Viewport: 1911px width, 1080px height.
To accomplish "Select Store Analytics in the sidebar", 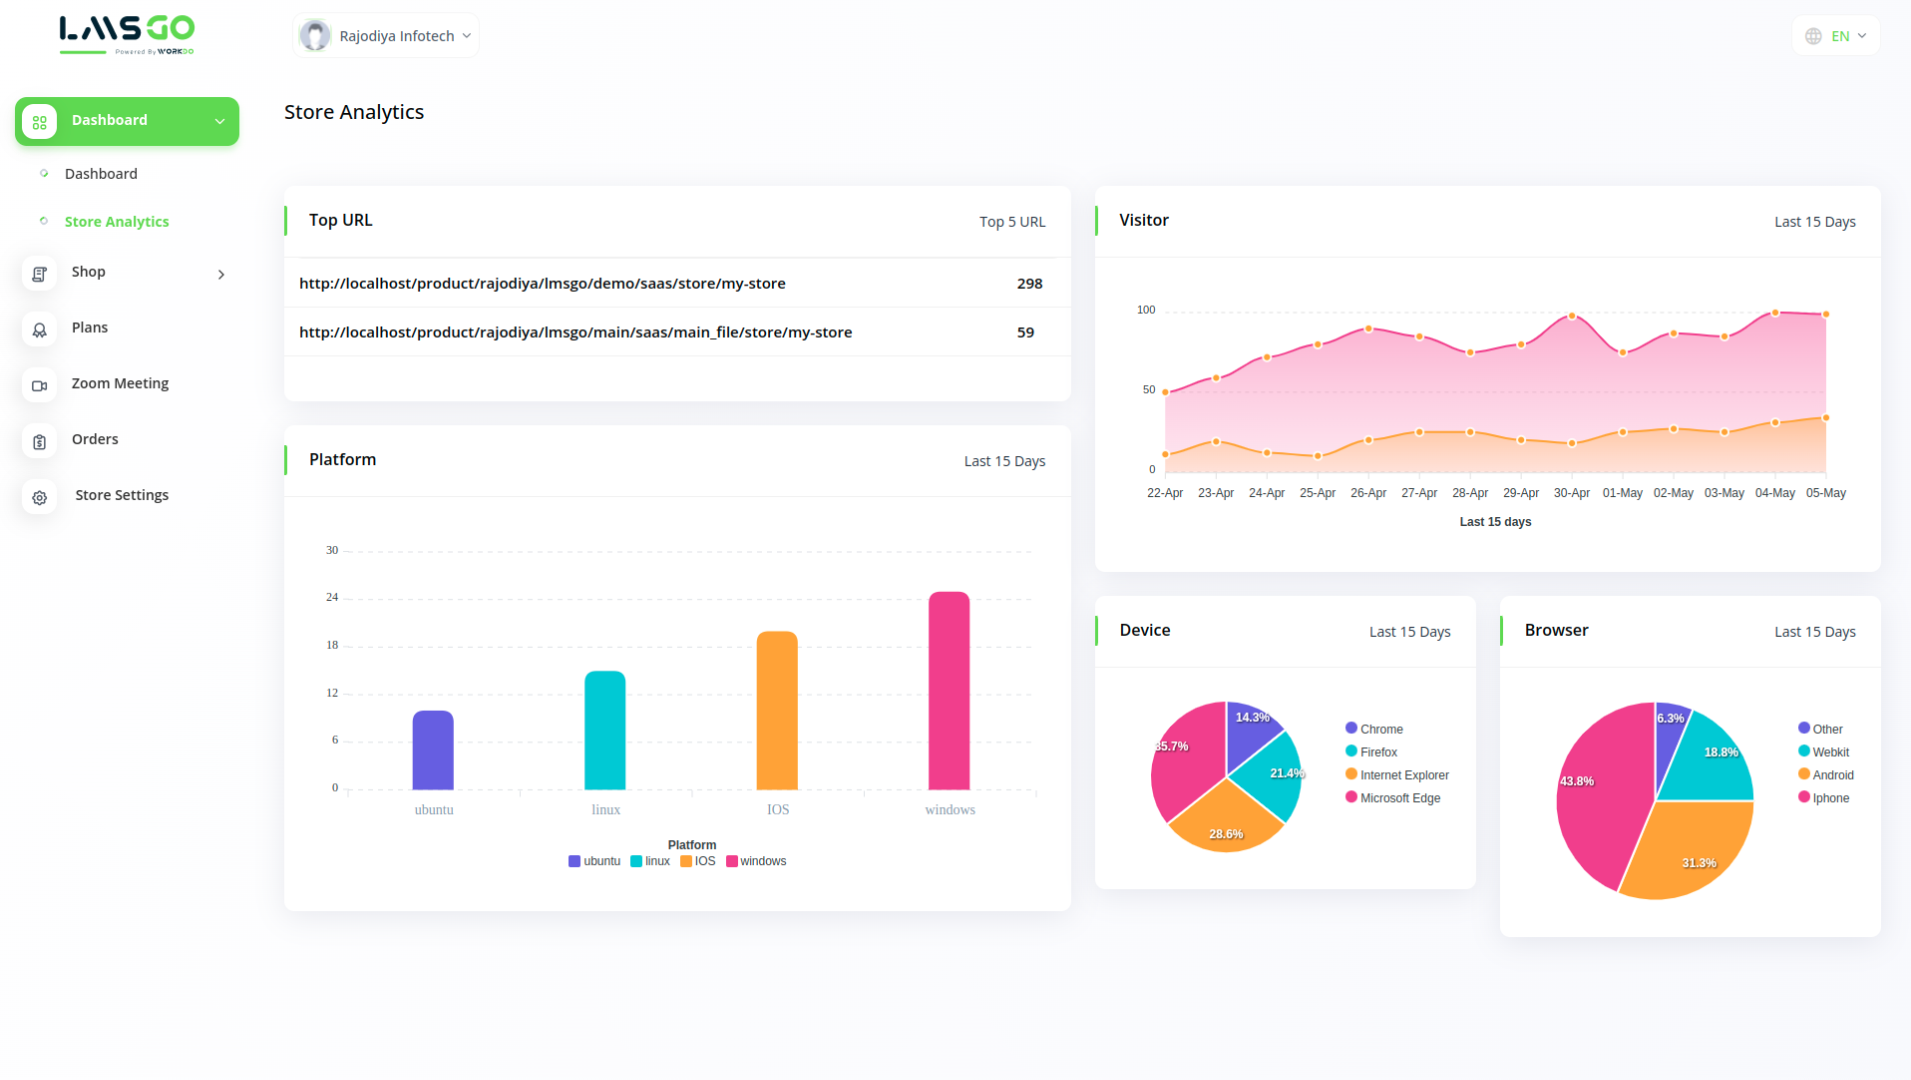I will pyautogui.click(x=117, y=222).
